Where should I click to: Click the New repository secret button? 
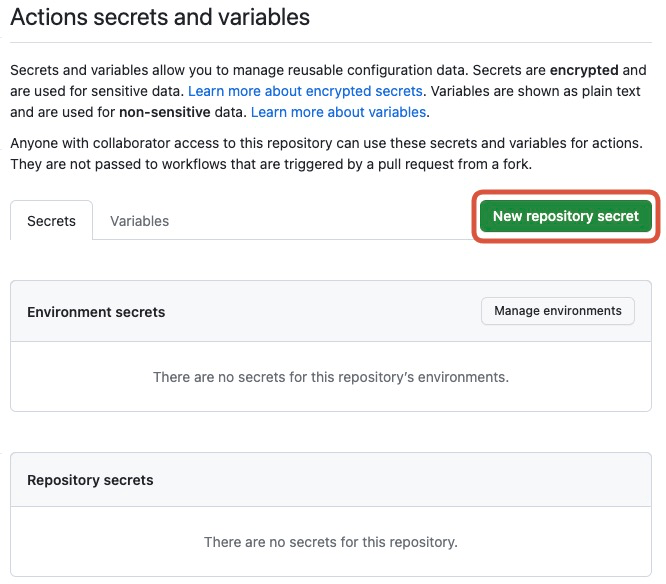point(565,216)
